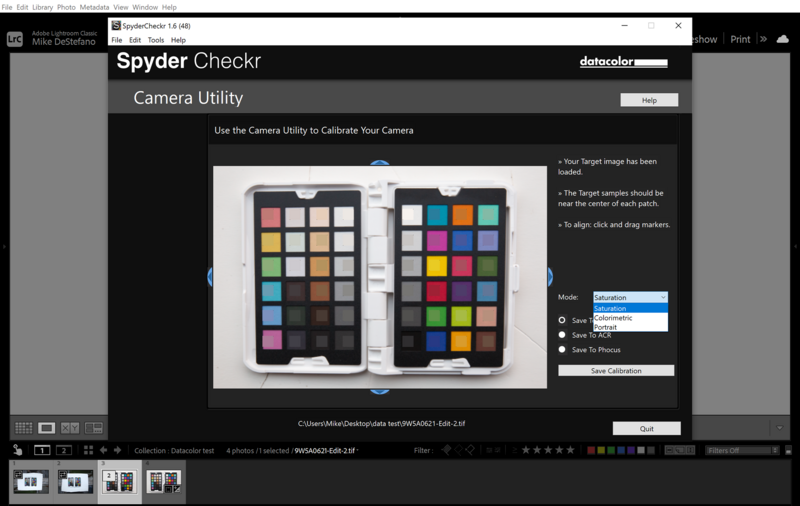The height and width of the screenshot is (506, 800).
Task: Filter by green color label
Action: pyautogui.click(x=611, y=450)
